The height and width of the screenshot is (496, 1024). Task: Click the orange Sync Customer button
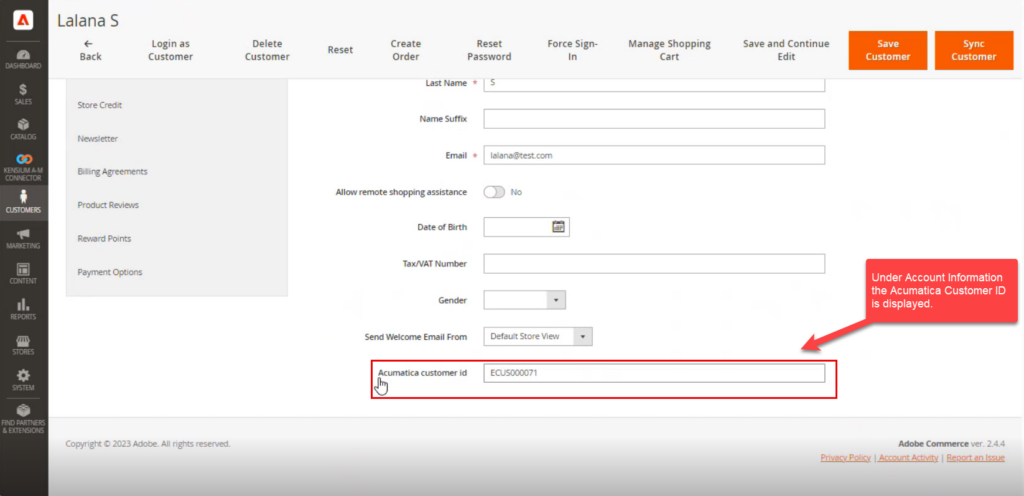pos(974,50)
